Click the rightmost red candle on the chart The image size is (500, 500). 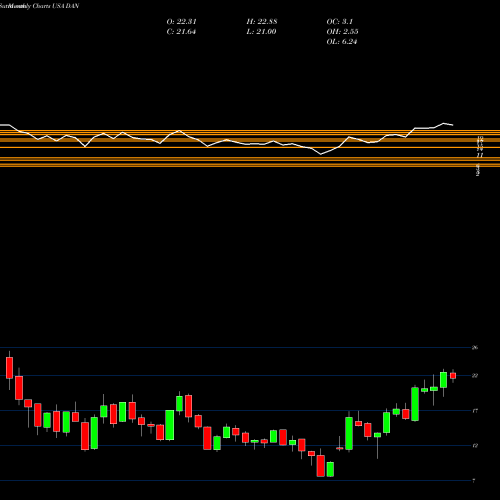point(453,376)
